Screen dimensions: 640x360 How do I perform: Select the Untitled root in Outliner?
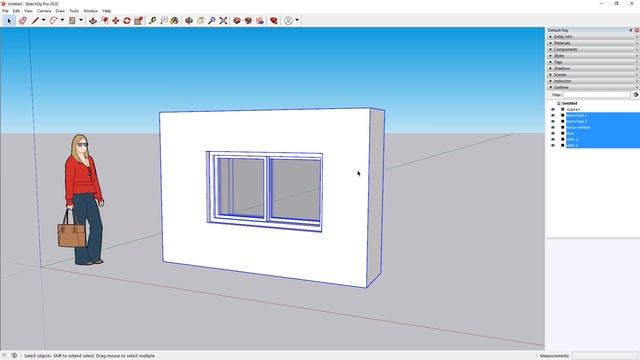tap(569, 103)
